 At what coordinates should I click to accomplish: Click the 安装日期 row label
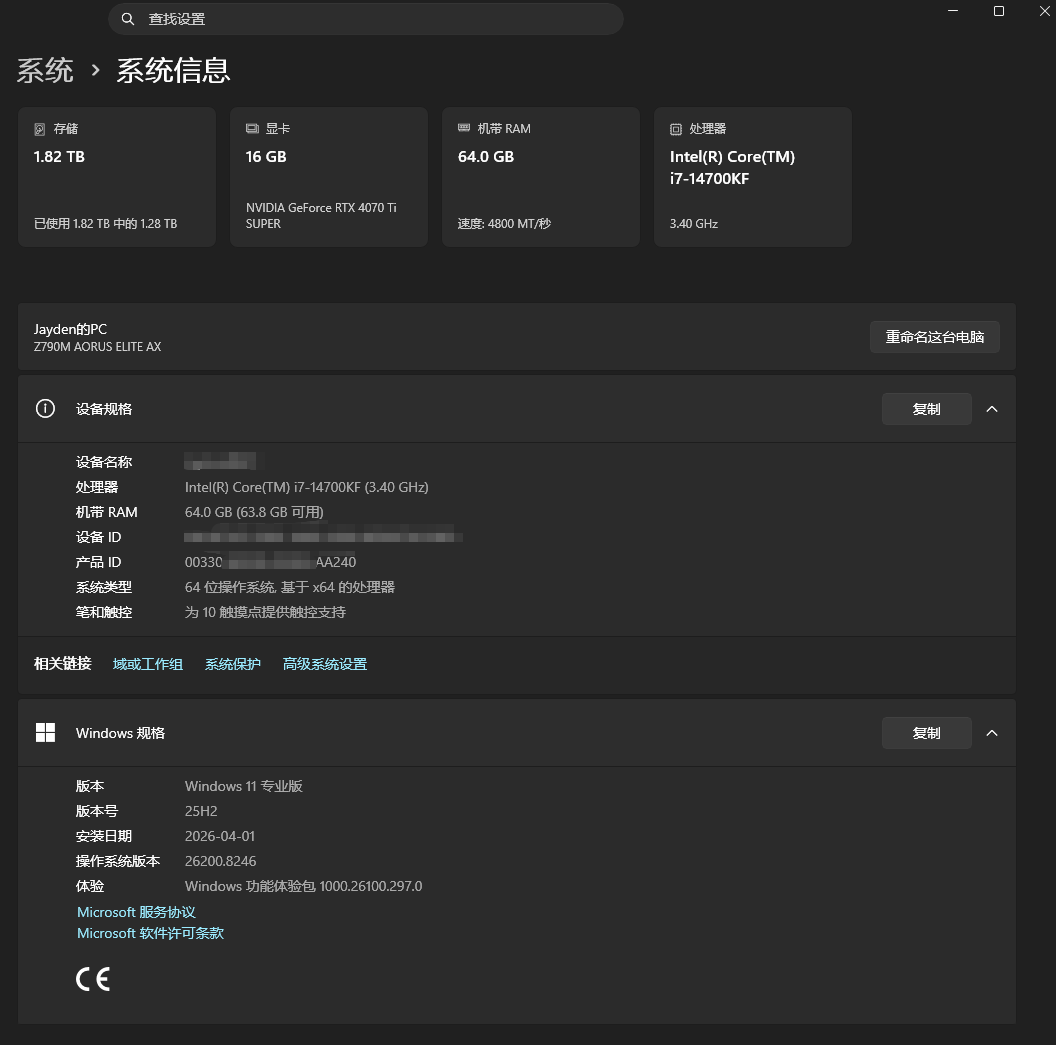tap(104, 836)
